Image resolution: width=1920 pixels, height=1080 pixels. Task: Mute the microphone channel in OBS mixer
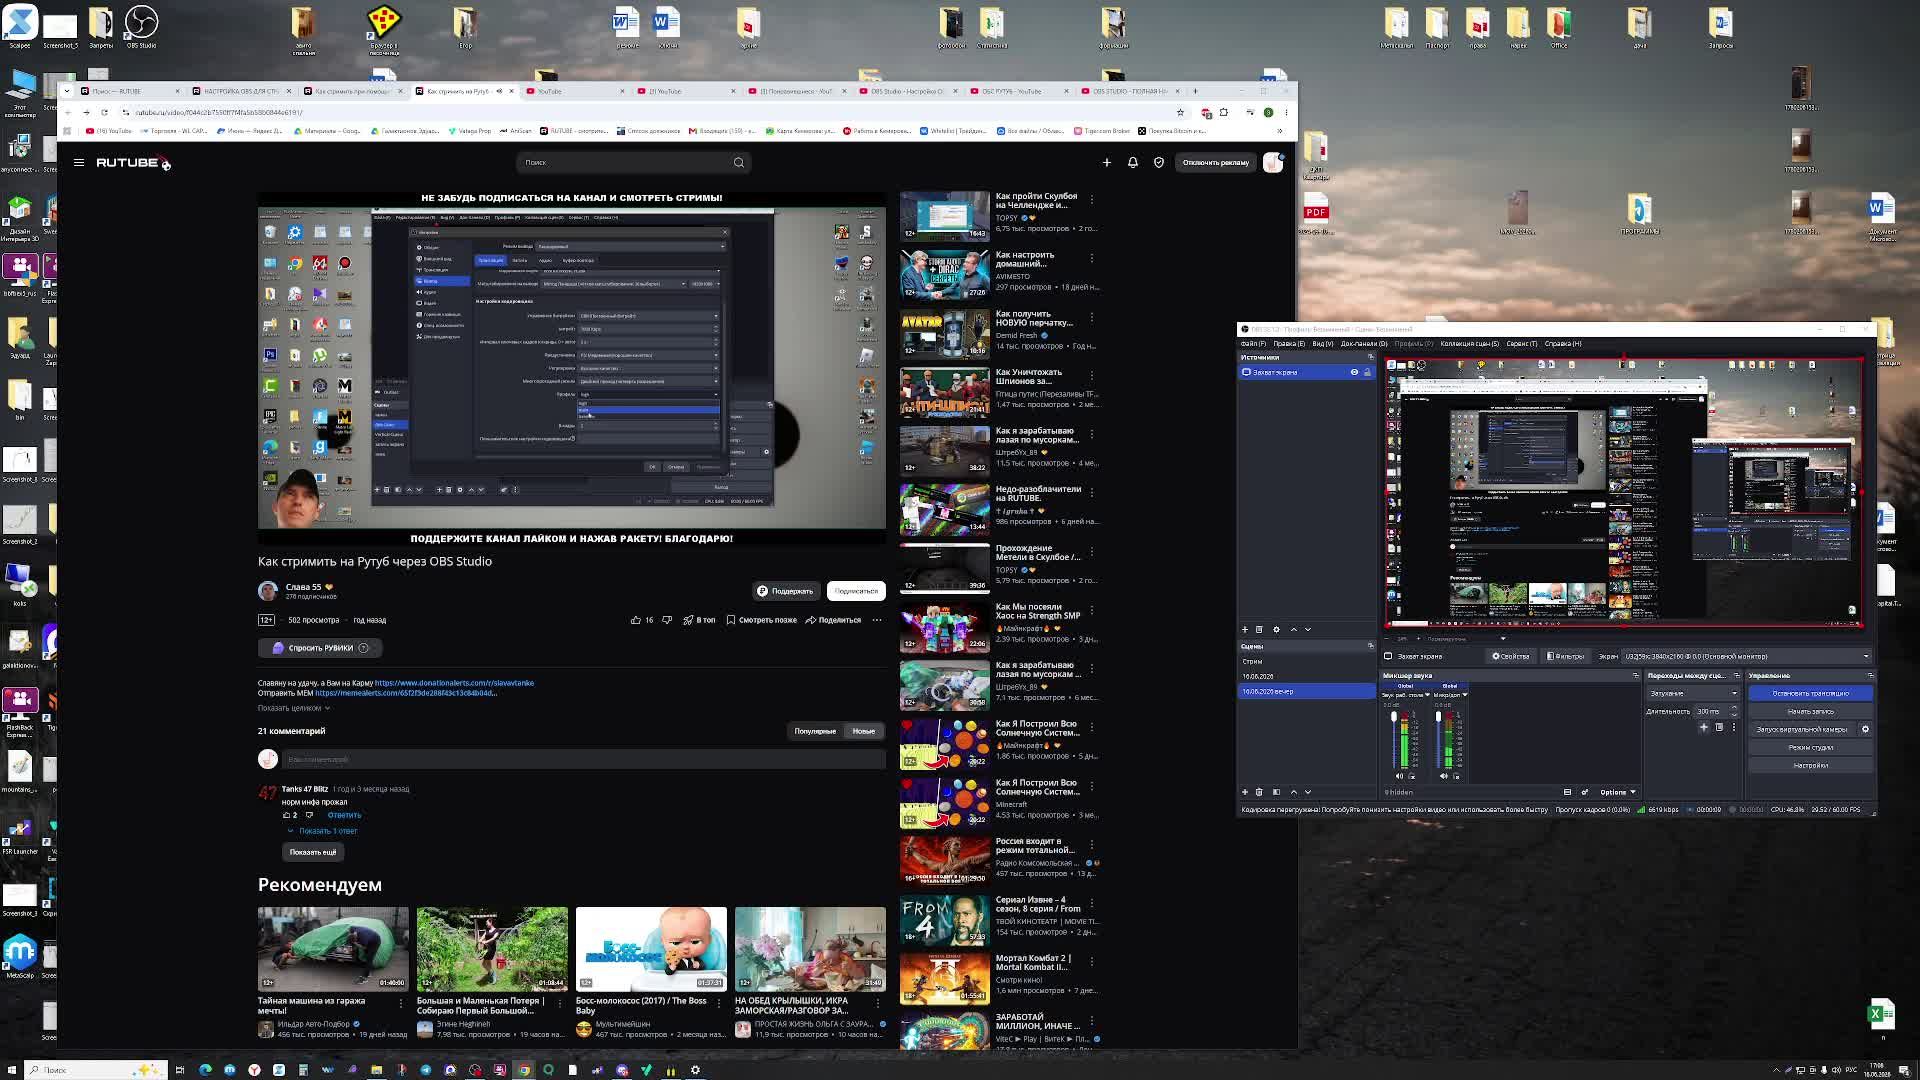[1443, 776]
